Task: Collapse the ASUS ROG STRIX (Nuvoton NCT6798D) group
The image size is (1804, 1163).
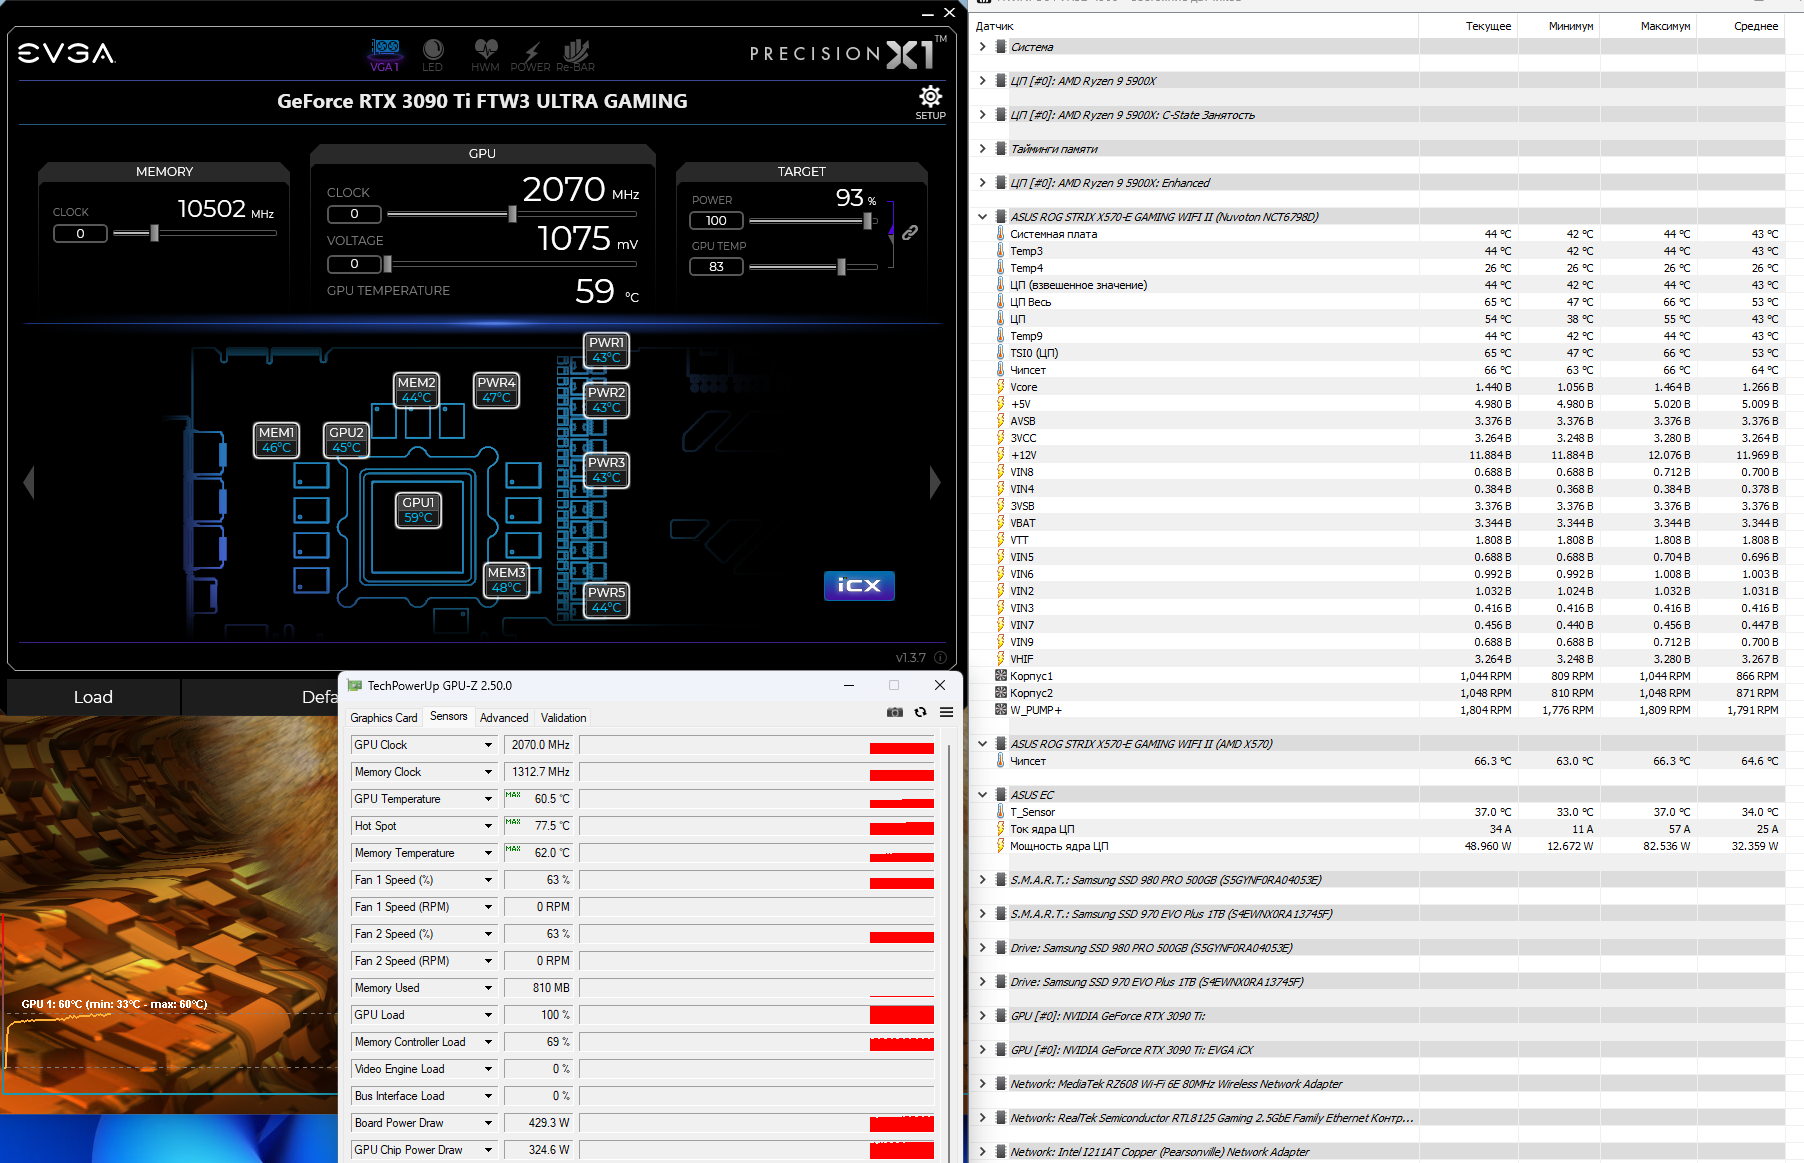Action: point(983,217)
